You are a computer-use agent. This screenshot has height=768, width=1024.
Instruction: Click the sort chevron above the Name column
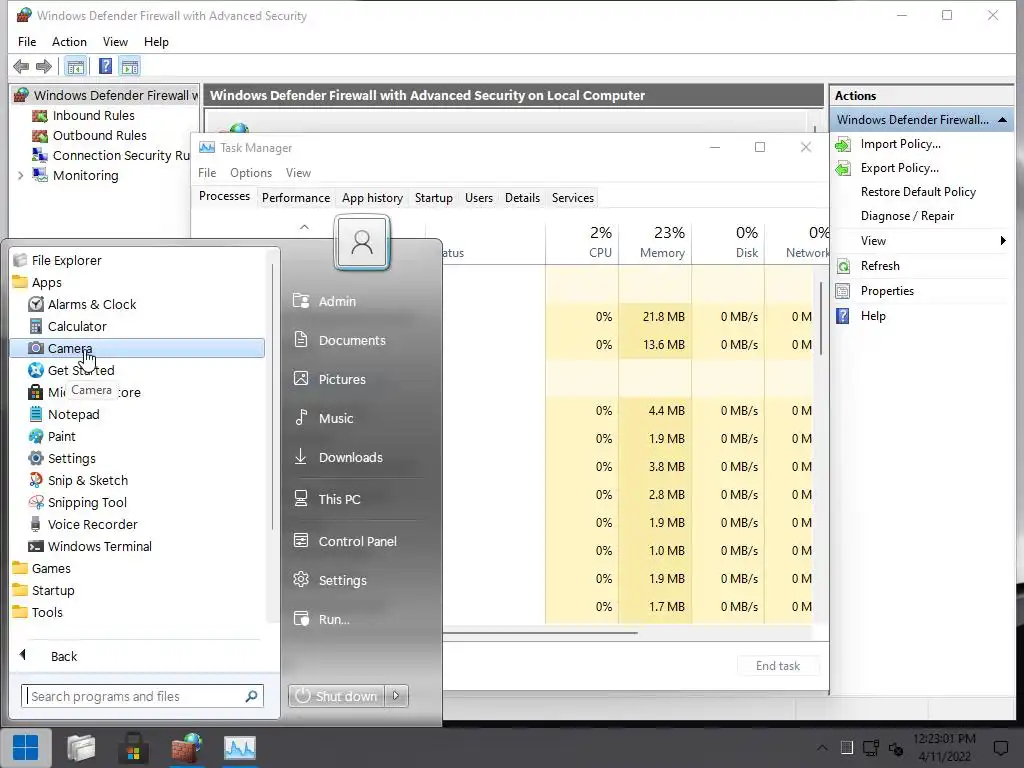pos(304,227)
